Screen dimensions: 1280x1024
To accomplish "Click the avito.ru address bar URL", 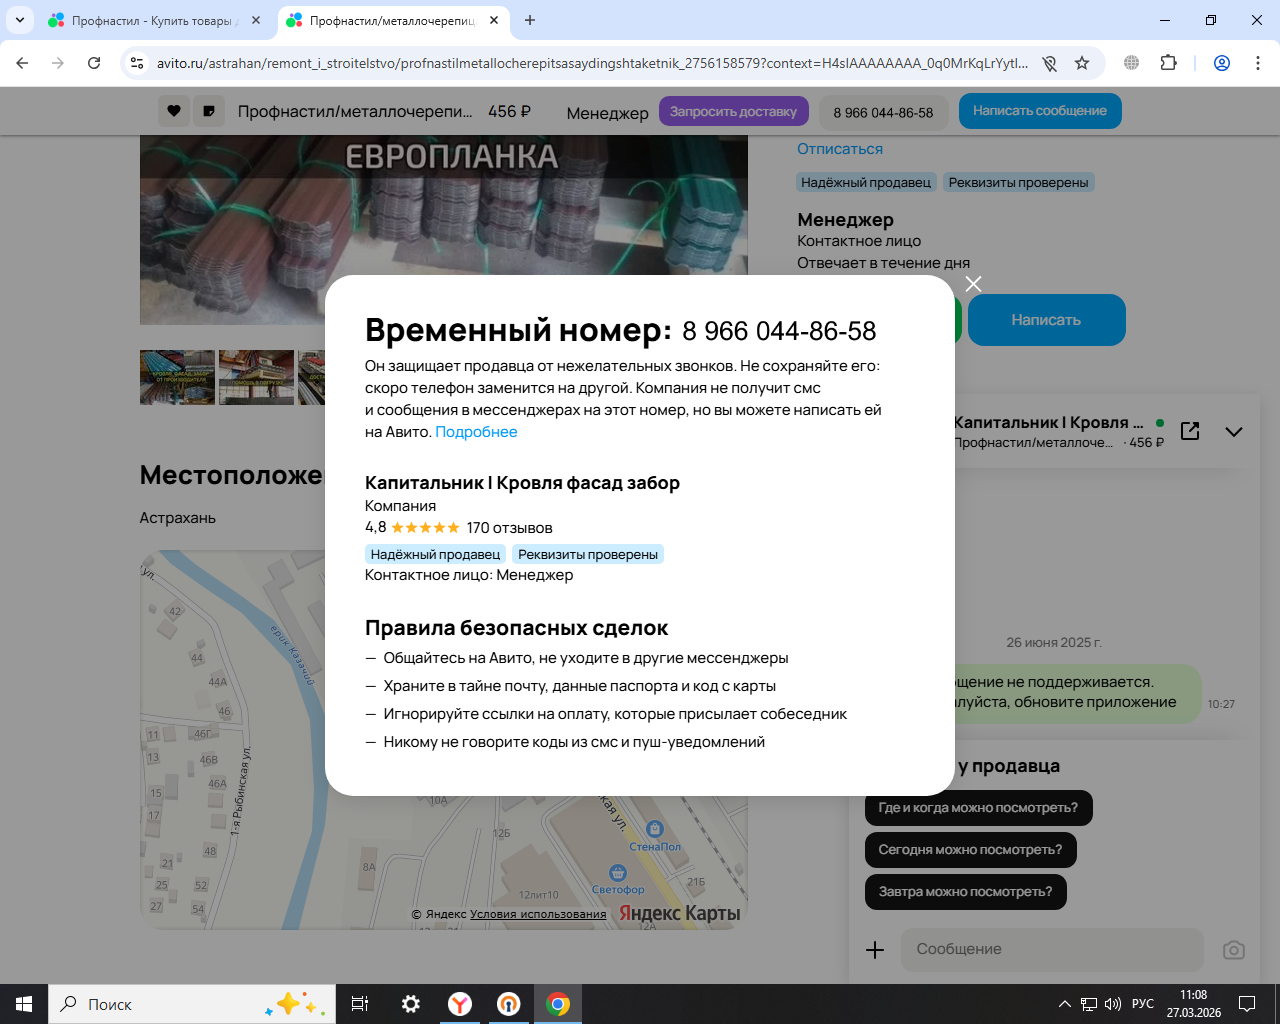I will point(592,63).
